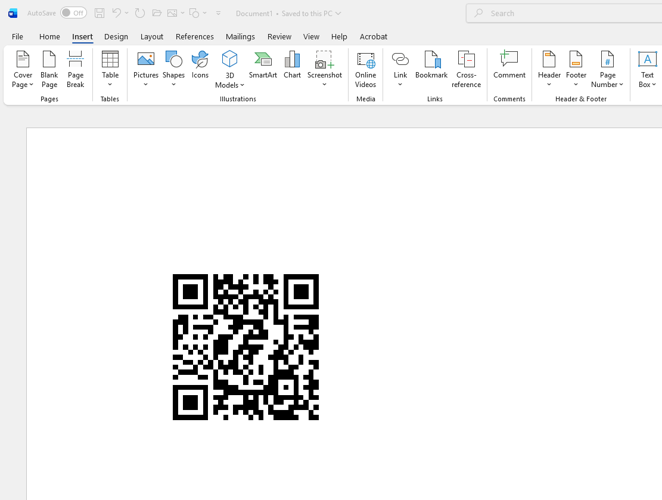Click the Redo icon

click(x=140, y=13)
